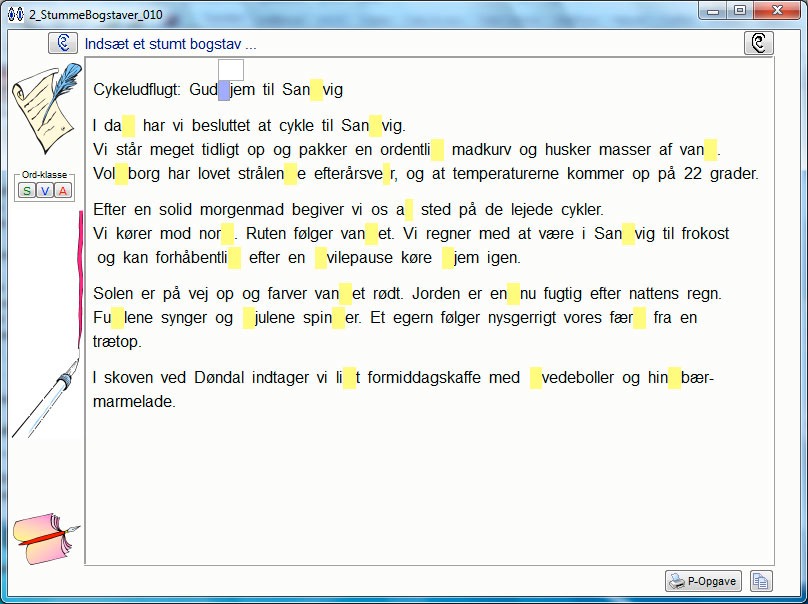Select the blank after 'masser af van'

pyautogui.click(x=711, y=150)
